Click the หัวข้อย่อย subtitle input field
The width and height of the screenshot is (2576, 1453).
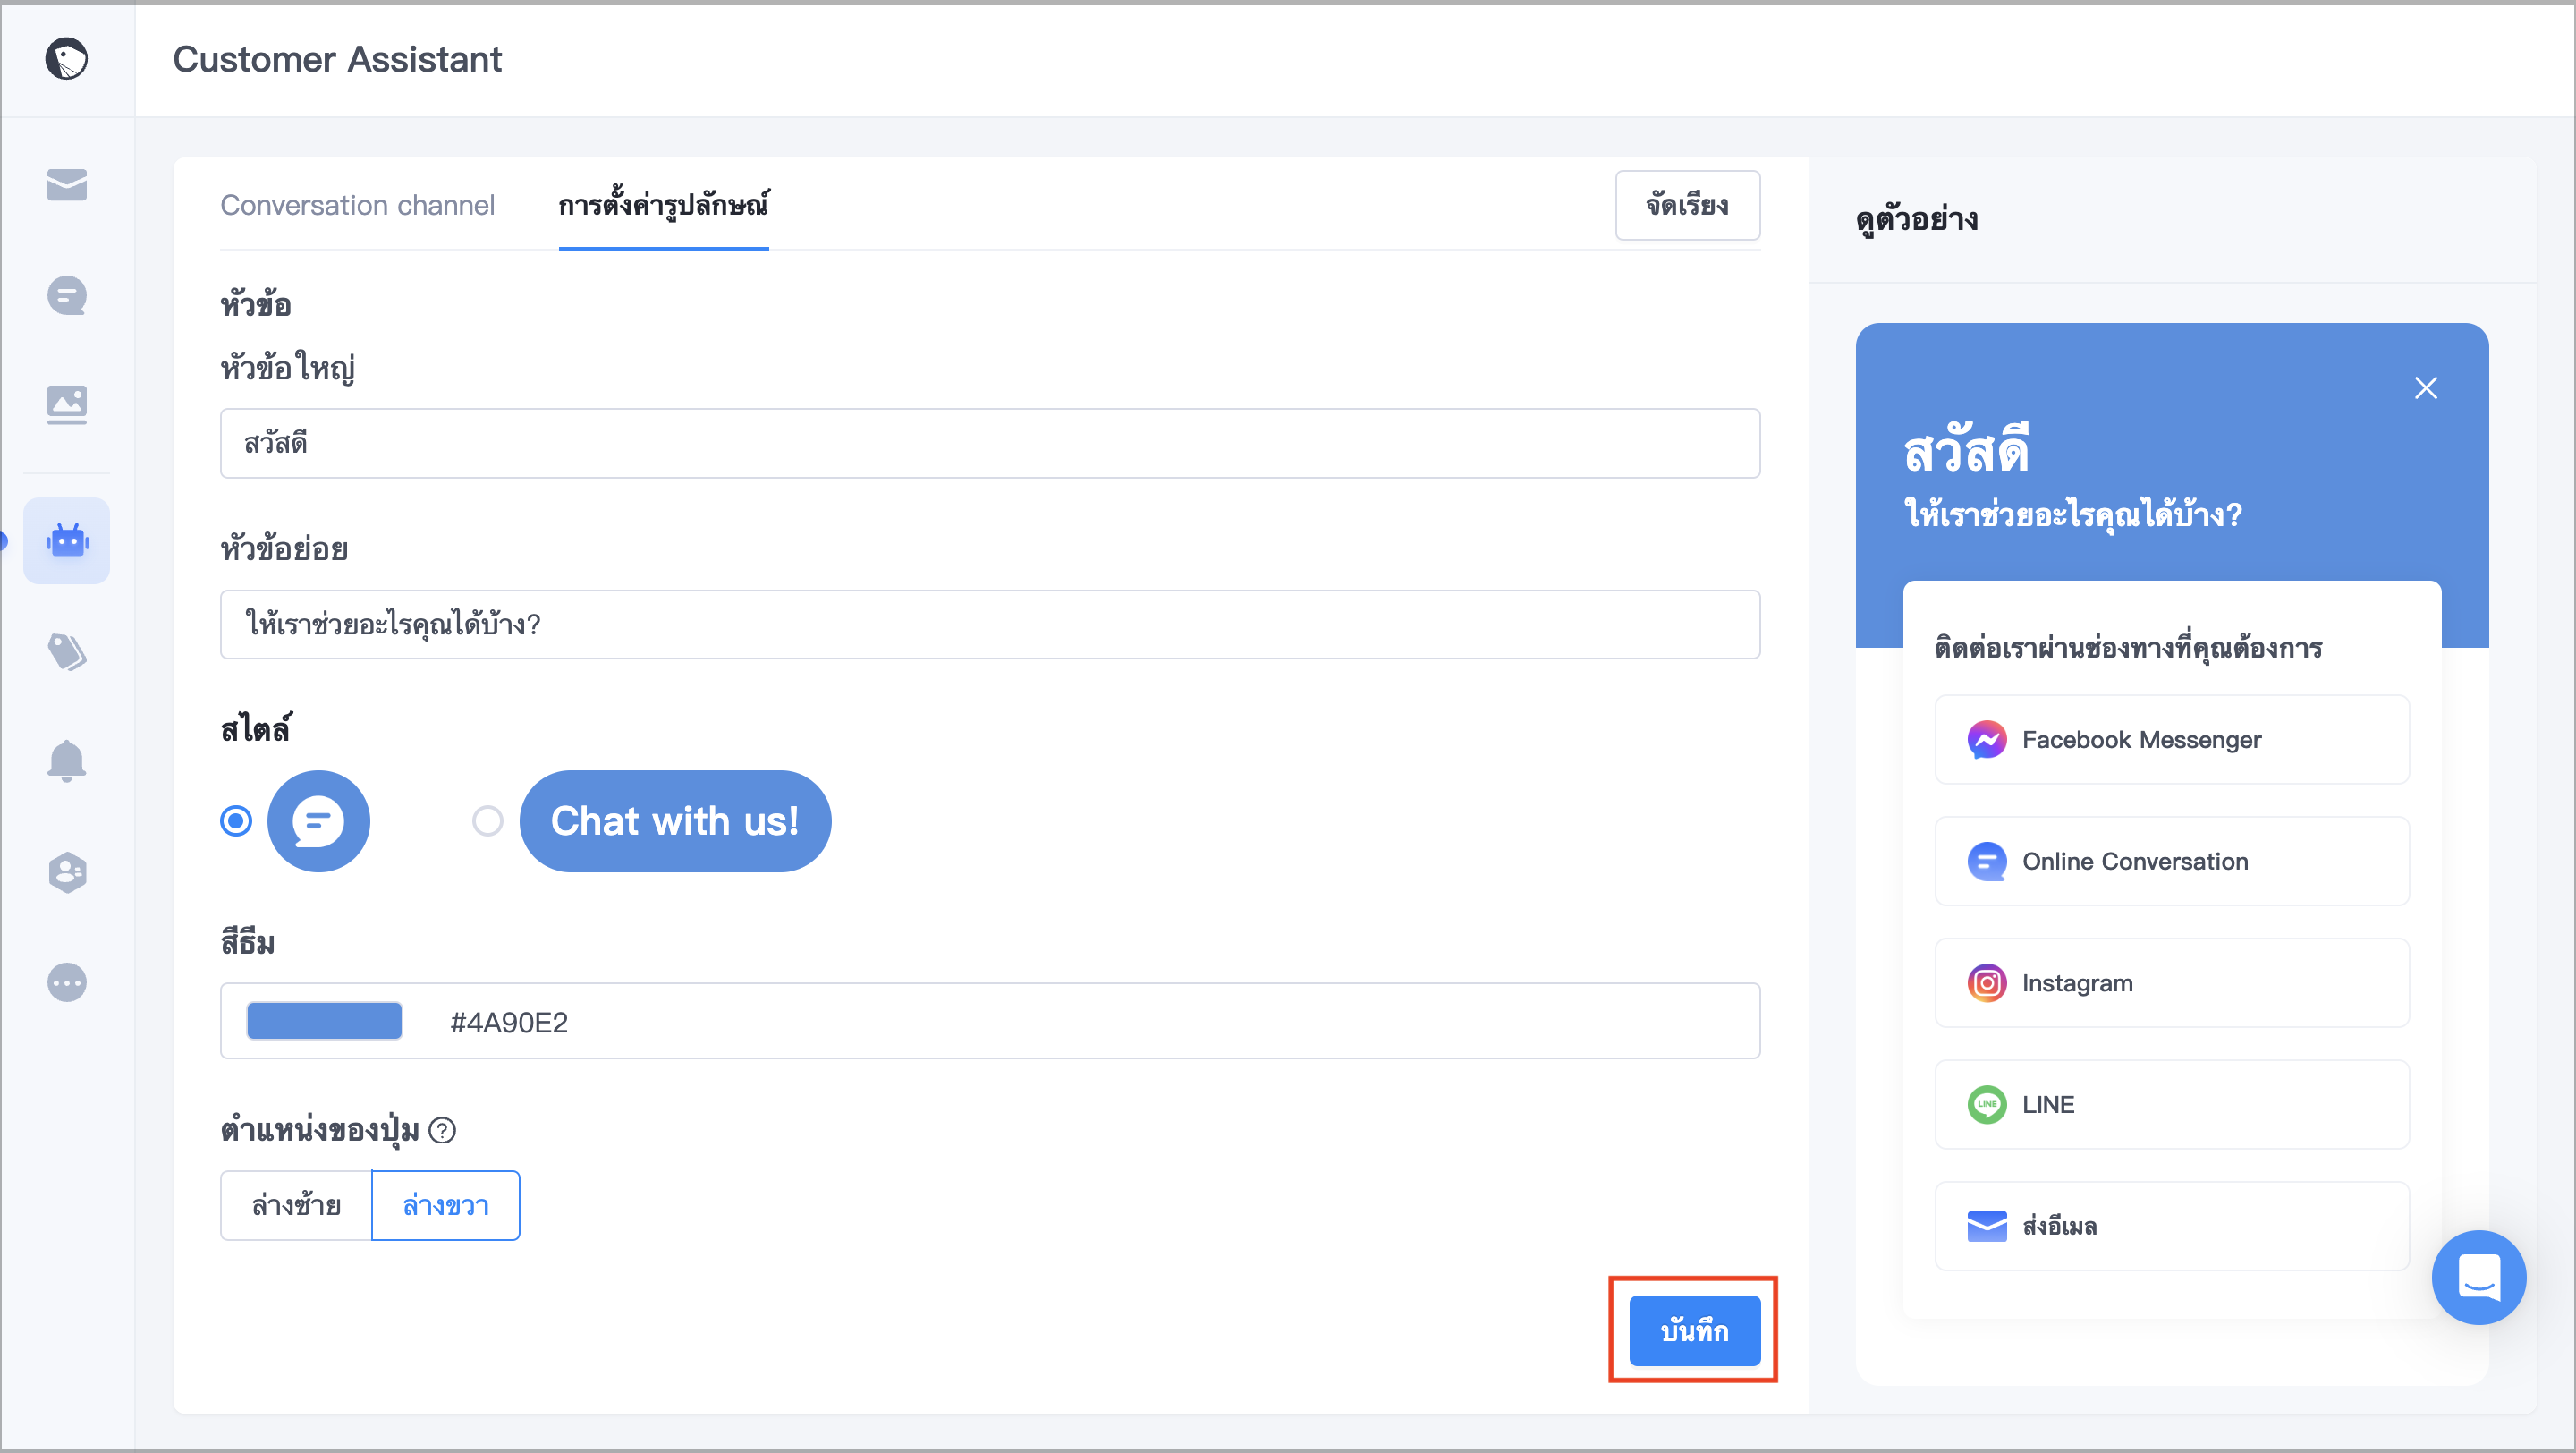click(x=989, y=624)
